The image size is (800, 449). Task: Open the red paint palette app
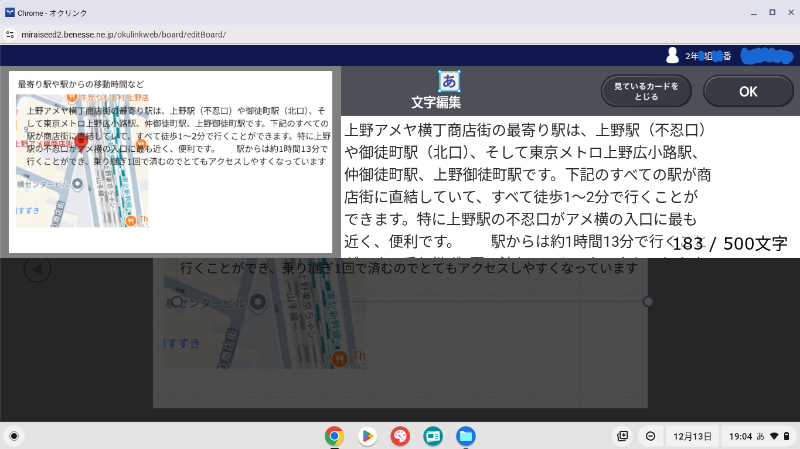click(400, 436)
